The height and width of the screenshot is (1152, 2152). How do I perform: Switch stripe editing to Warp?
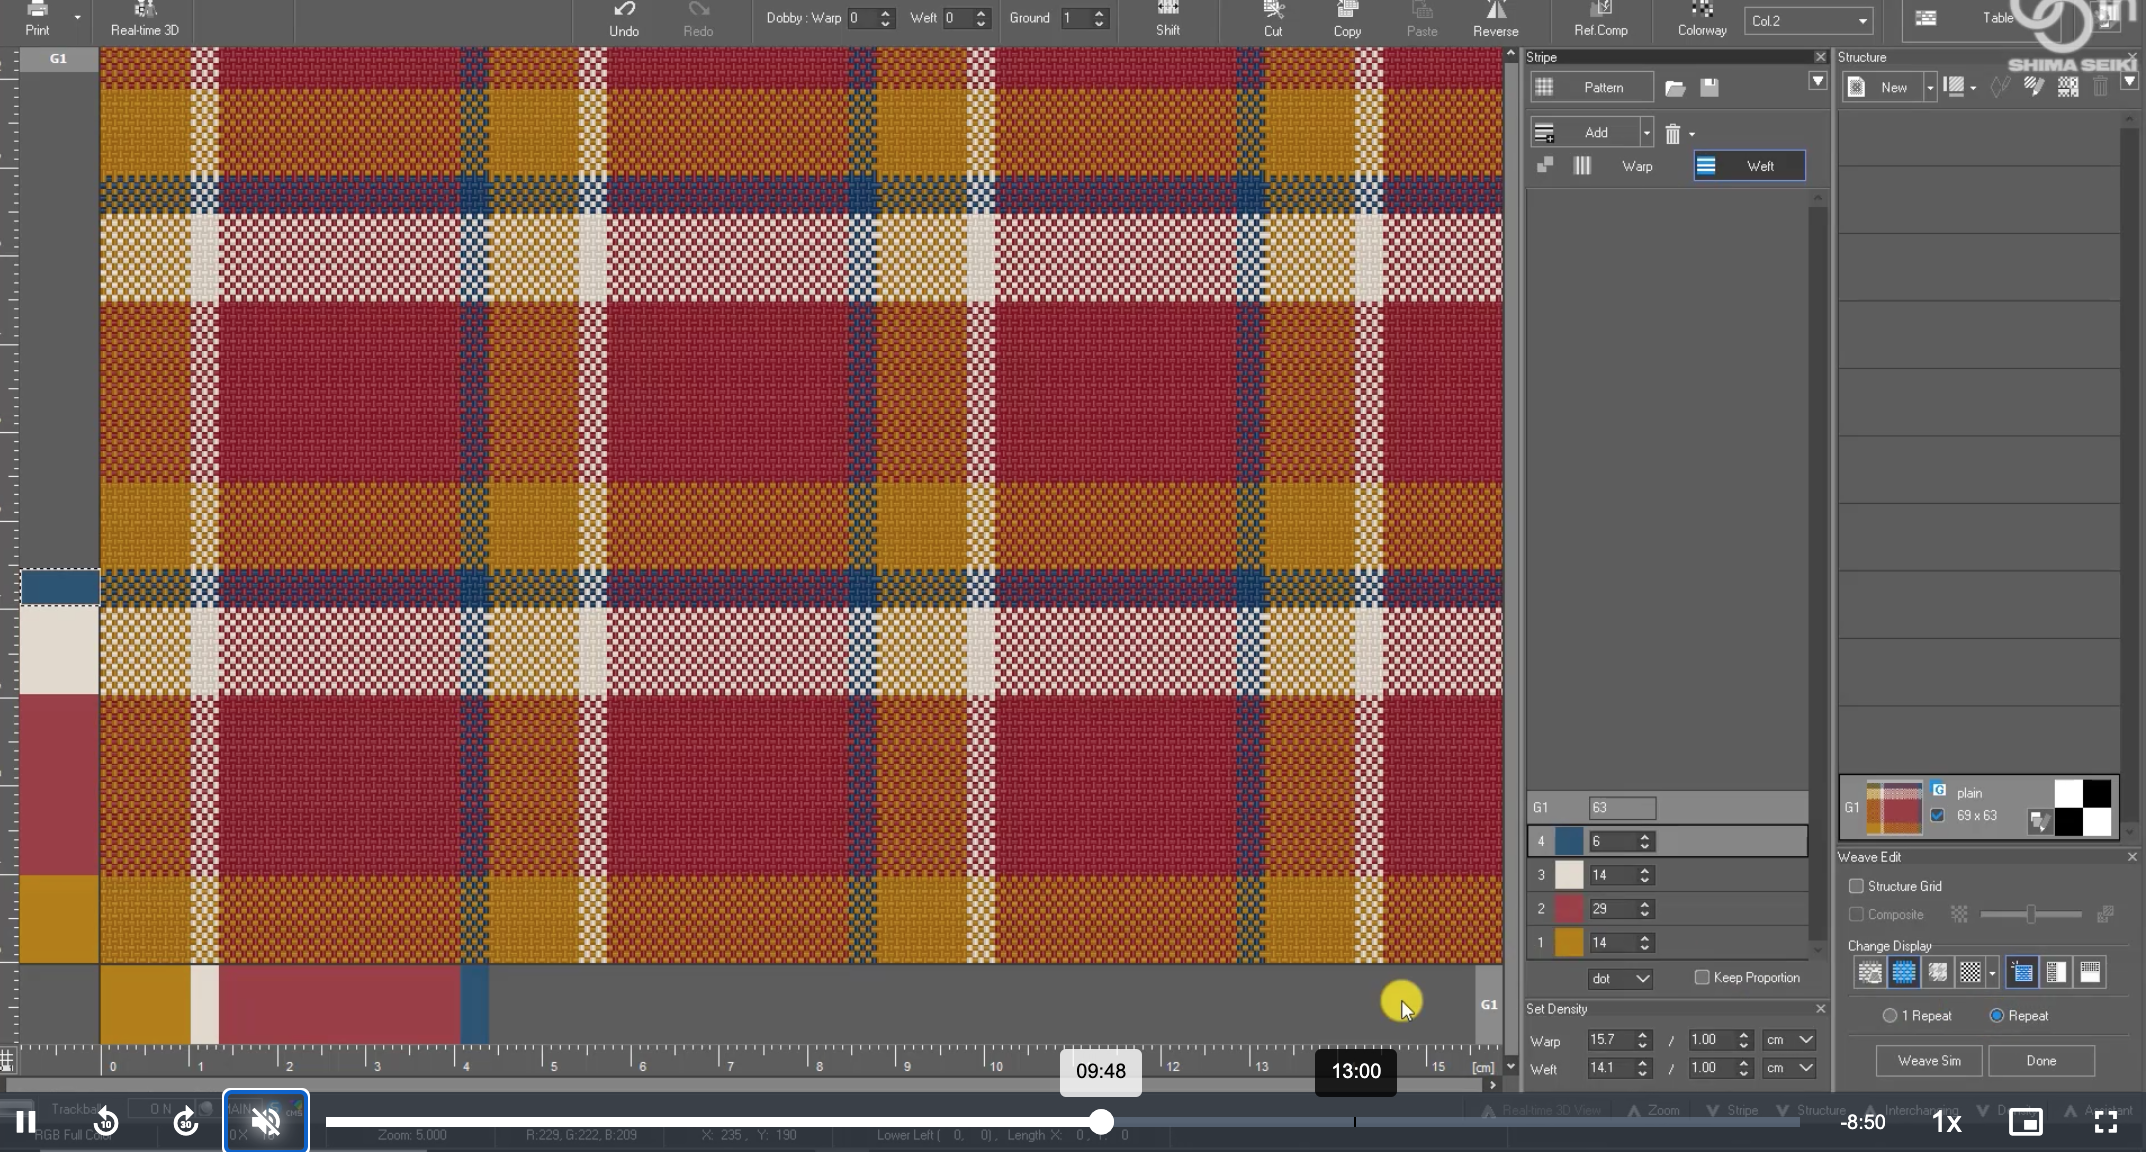click(x=1637, y=166)
